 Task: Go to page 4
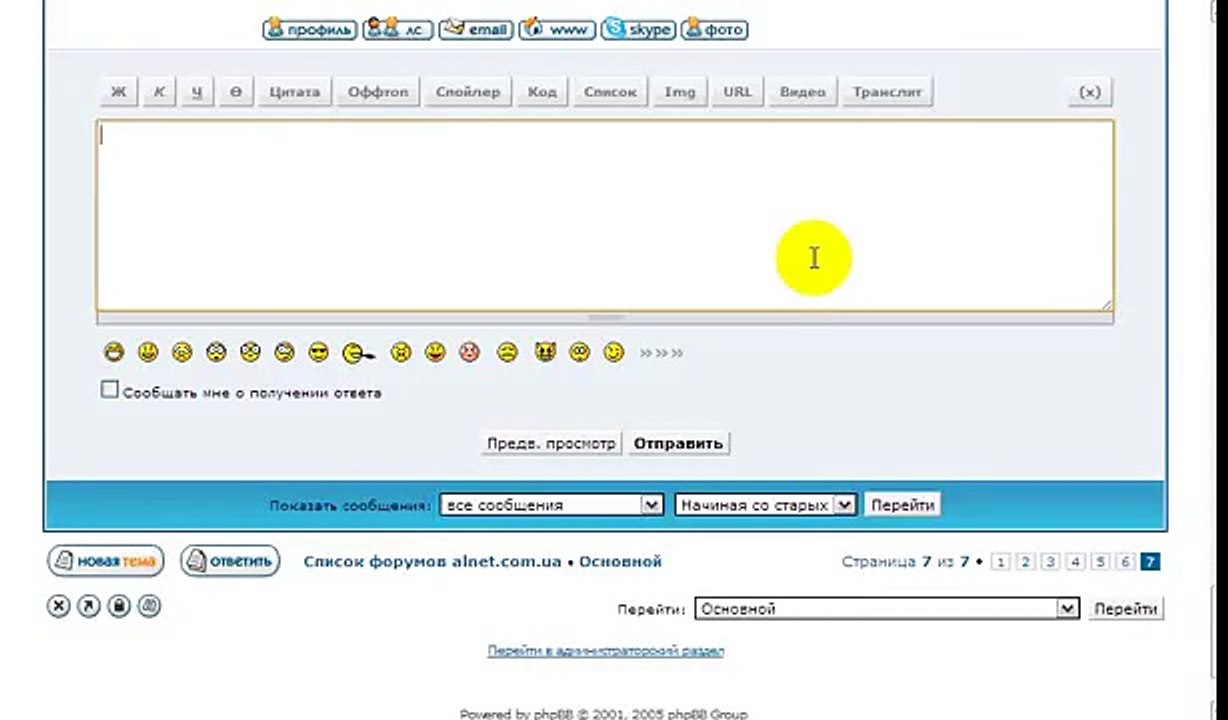(x=1075, y=562)
